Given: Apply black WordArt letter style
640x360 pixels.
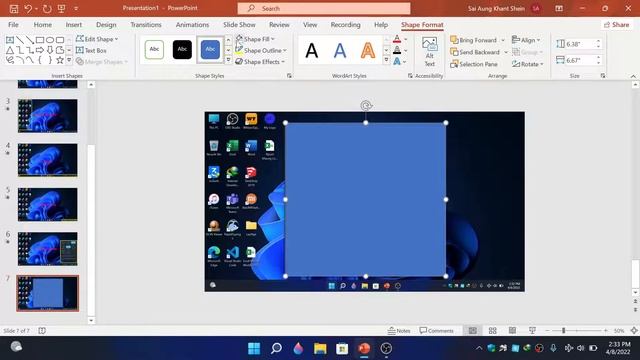Looking at the screenshot, I should (x=312, y=51).
